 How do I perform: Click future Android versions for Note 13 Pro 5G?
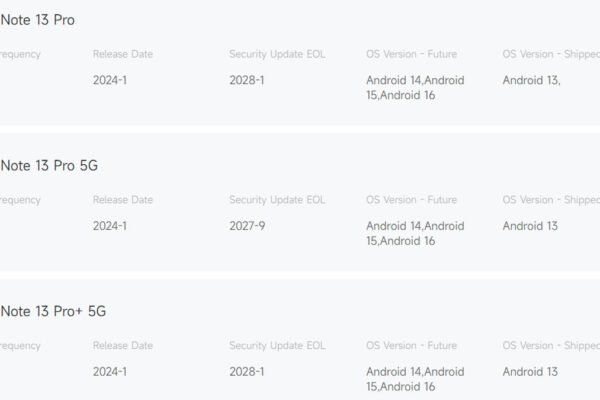(415, 233)
